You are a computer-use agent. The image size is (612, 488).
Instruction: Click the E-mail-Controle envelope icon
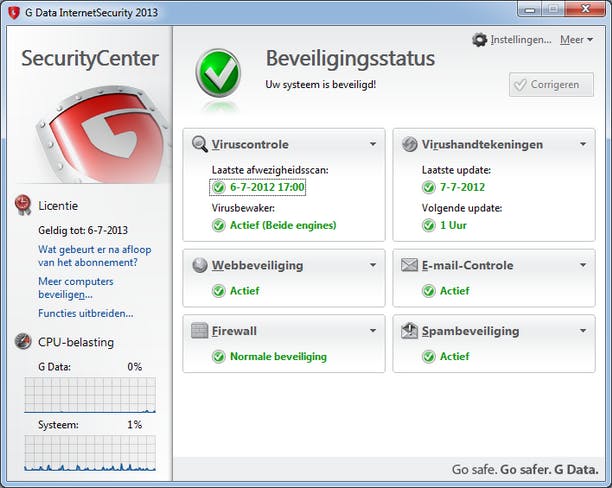[409, 265]
